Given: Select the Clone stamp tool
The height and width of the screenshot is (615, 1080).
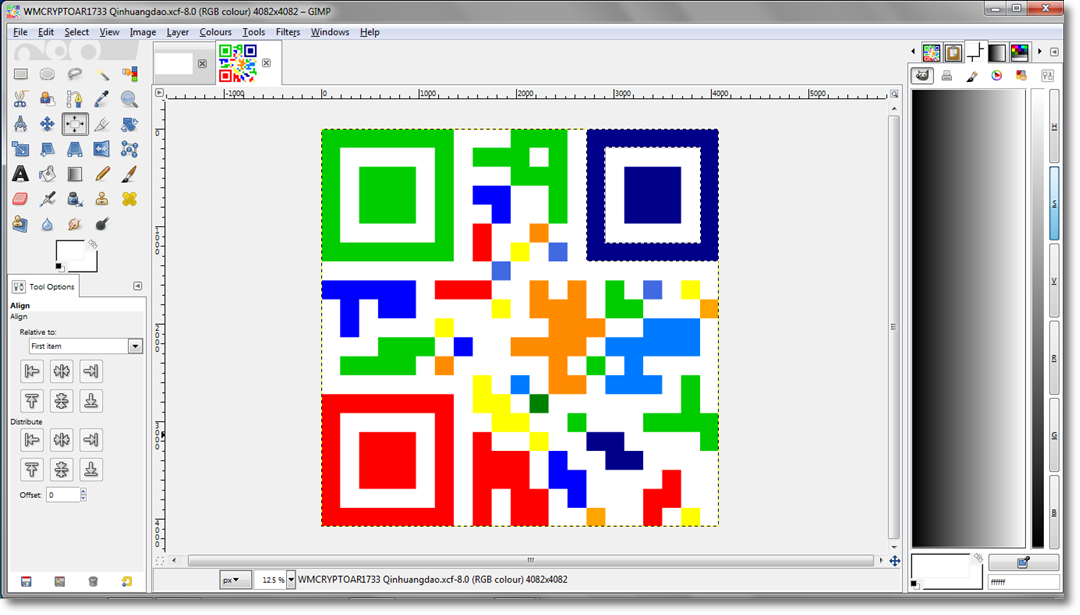Looking at the screenshot, I should coord(102,199).
